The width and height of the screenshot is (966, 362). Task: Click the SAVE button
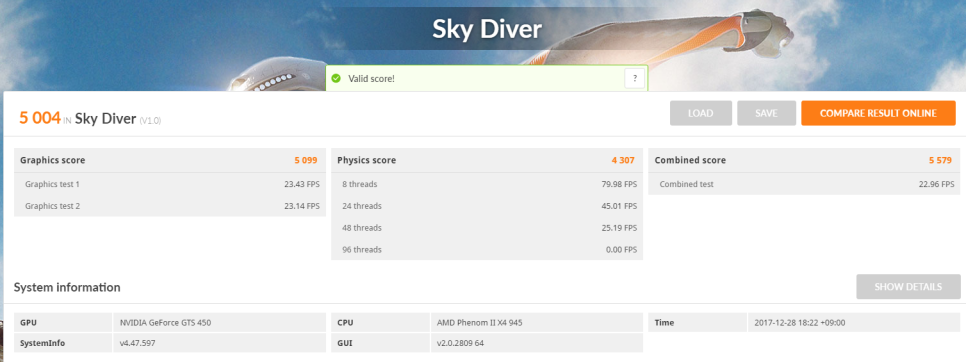pos(766,113)
